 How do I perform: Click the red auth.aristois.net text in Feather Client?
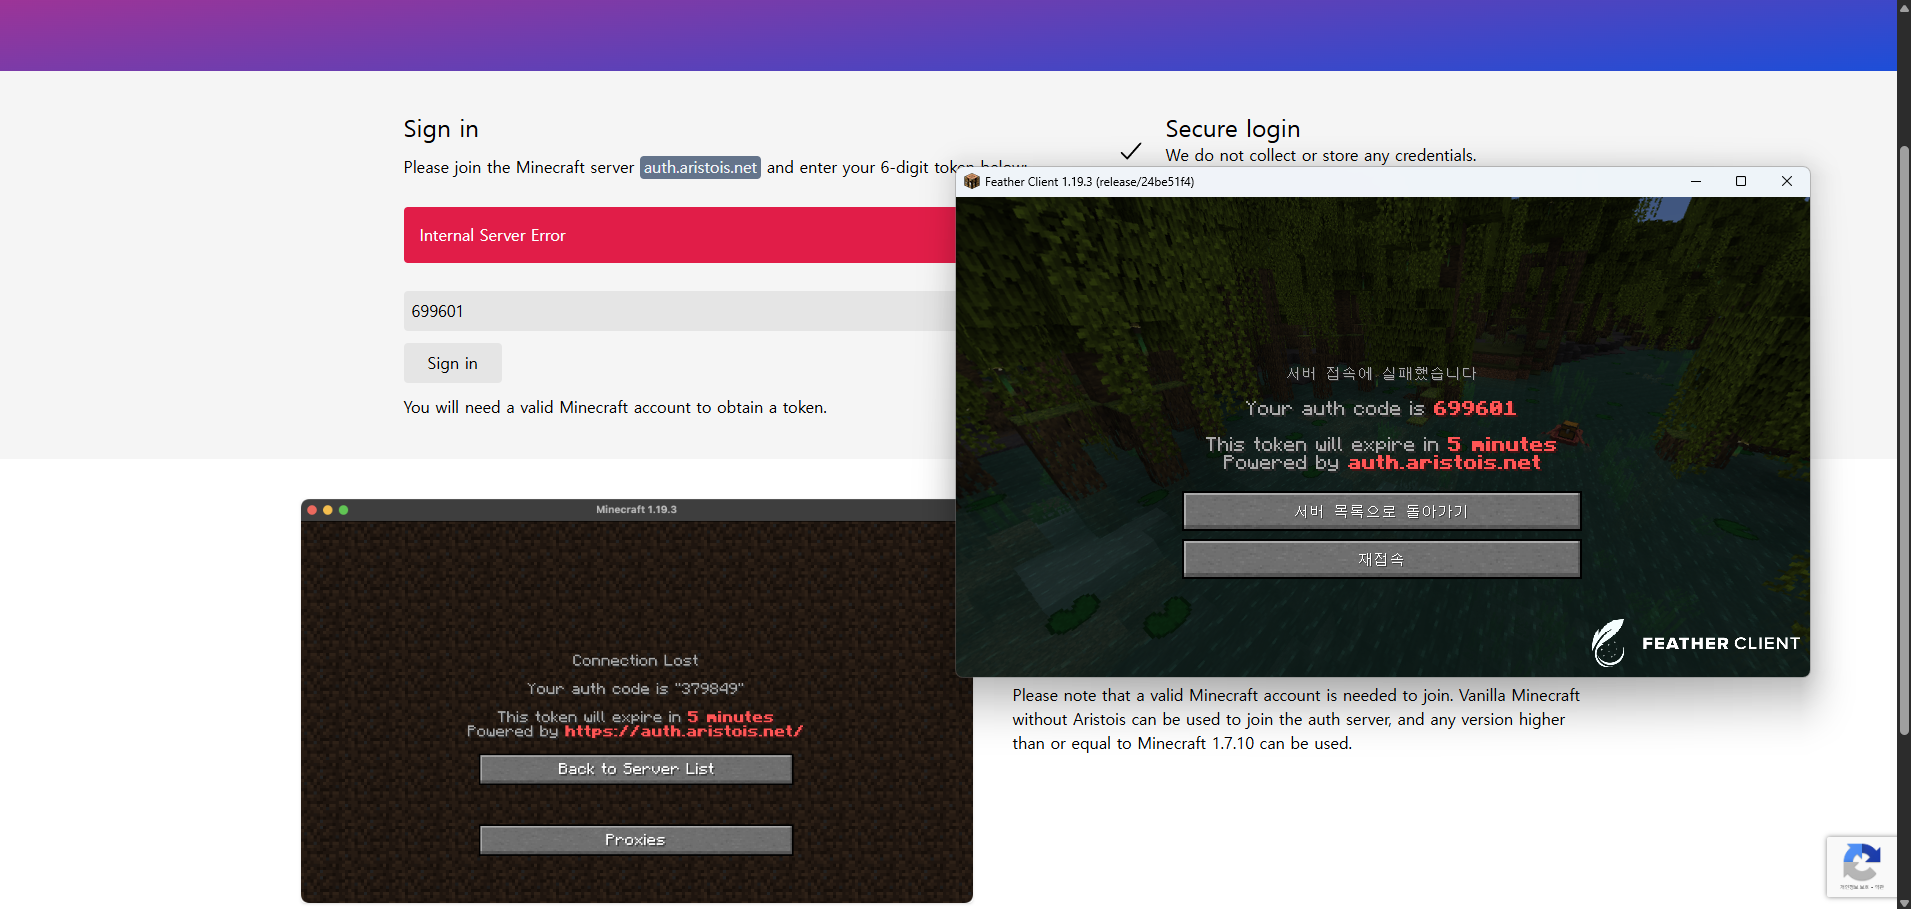coord(1444,462)
